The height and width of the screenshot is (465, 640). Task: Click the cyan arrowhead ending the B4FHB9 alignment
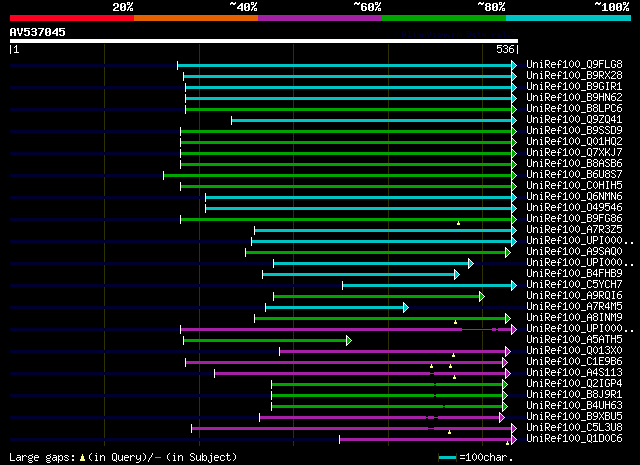[x=457, y=274]
